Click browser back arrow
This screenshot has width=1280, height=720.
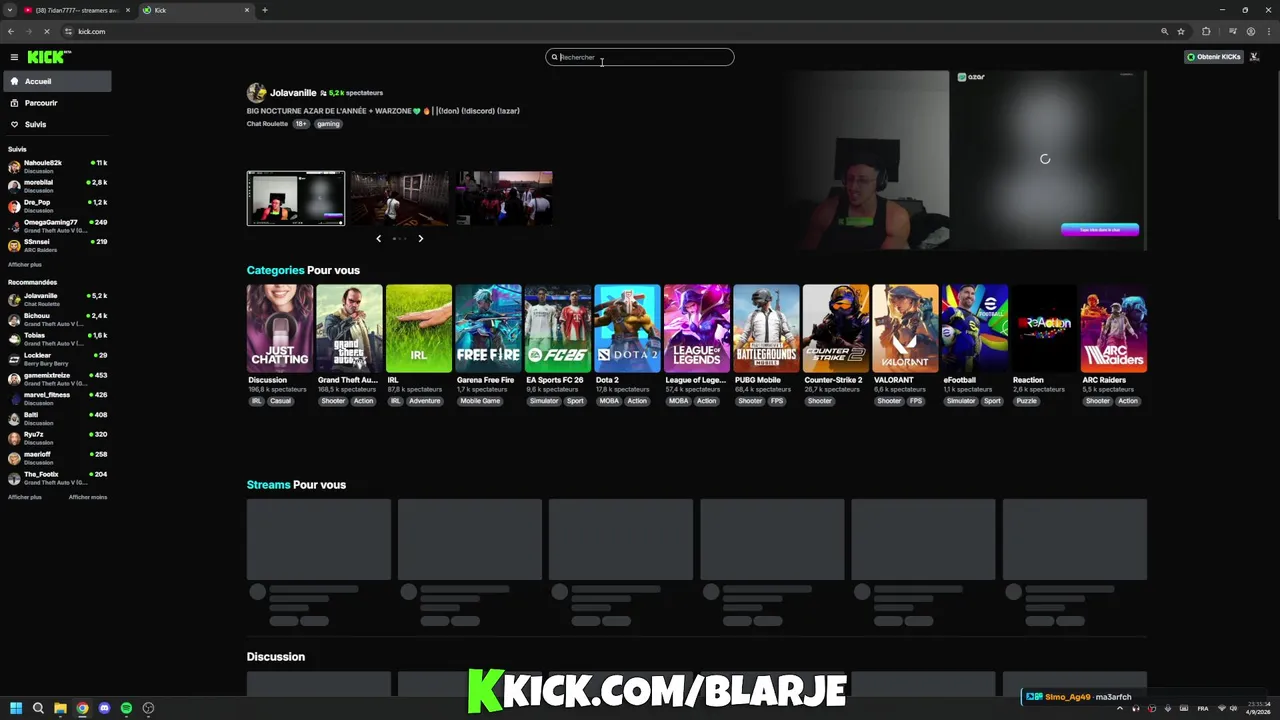pyautogui.click(x=11, y=31)
